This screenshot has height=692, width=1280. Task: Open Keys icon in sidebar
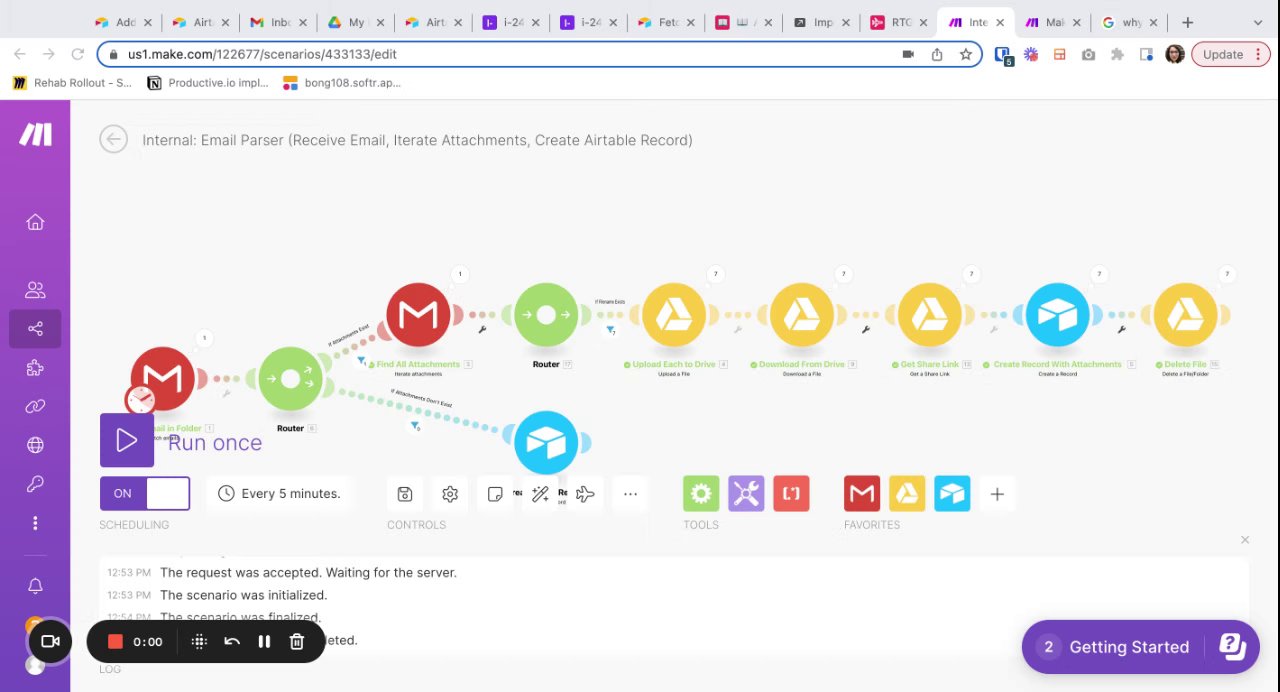click(35, 484)
